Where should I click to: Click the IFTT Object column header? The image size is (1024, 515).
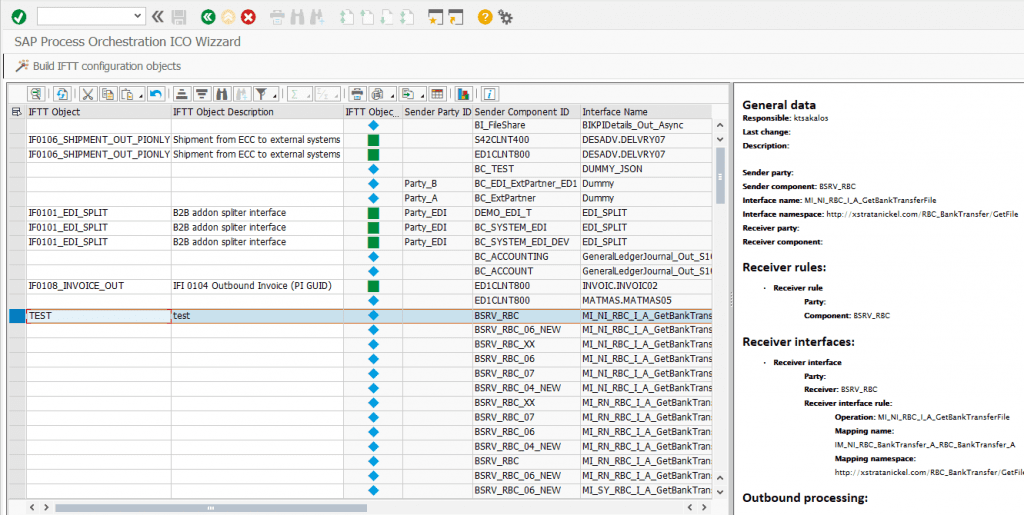(x=99, y=112)
